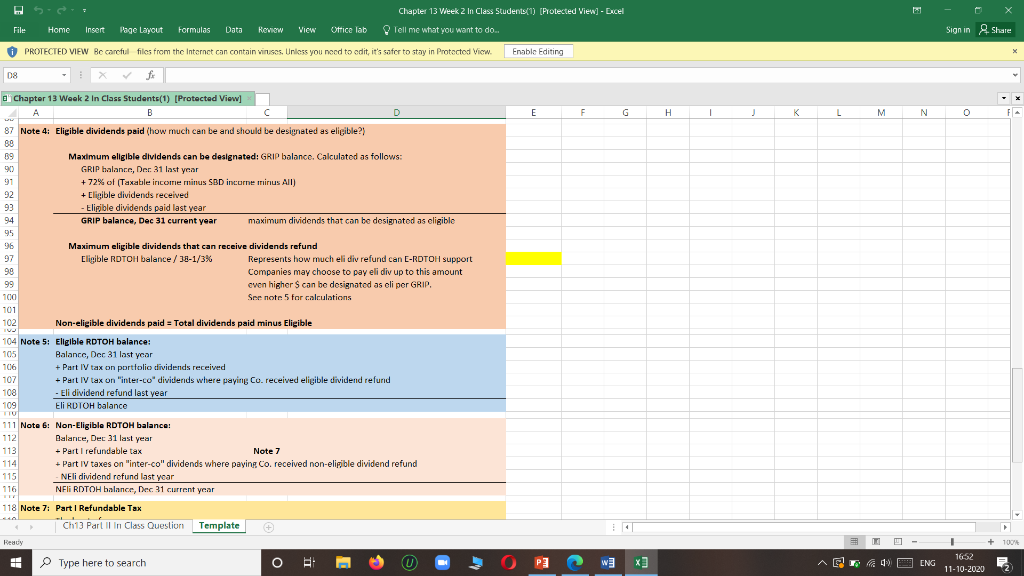The image size is (1024, 576).
Task: Close the Chapter 13 document tab
Action: click(x=248, y=99)
